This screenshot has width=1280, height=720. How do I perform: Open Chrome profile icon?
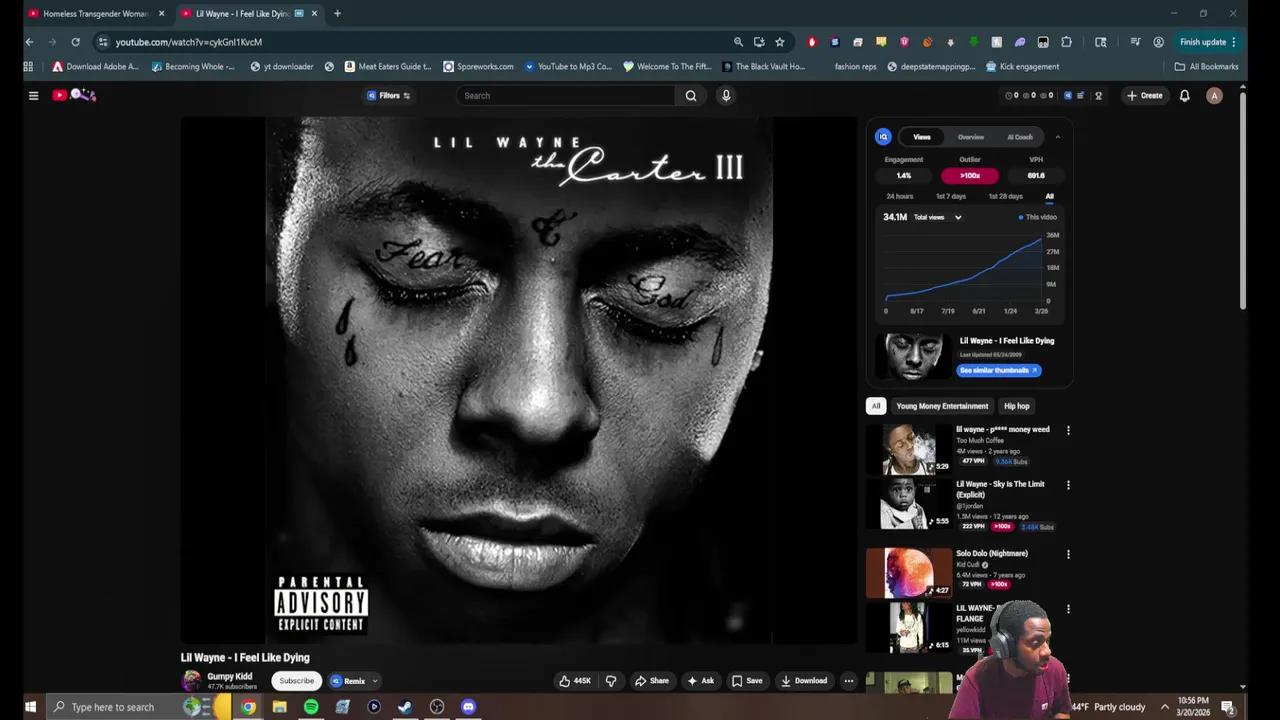(1158, 42)
